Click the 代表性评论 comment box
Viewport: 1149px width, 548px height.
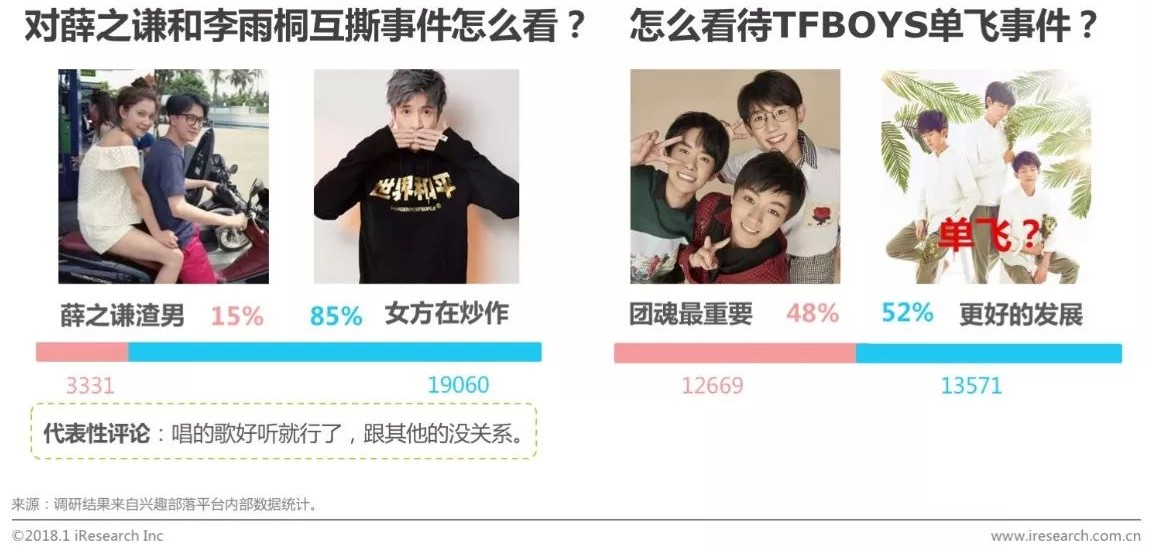click(284, 431)
